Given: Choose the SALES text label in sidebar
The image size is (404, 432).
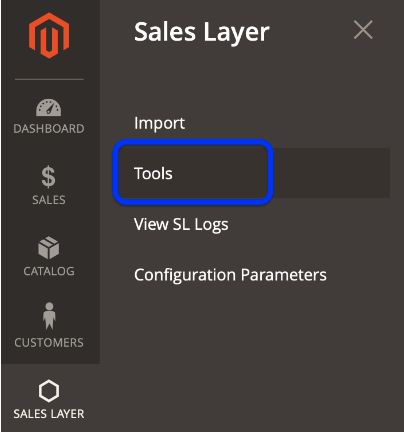Looking at the screenshot, I should [49, 200].
